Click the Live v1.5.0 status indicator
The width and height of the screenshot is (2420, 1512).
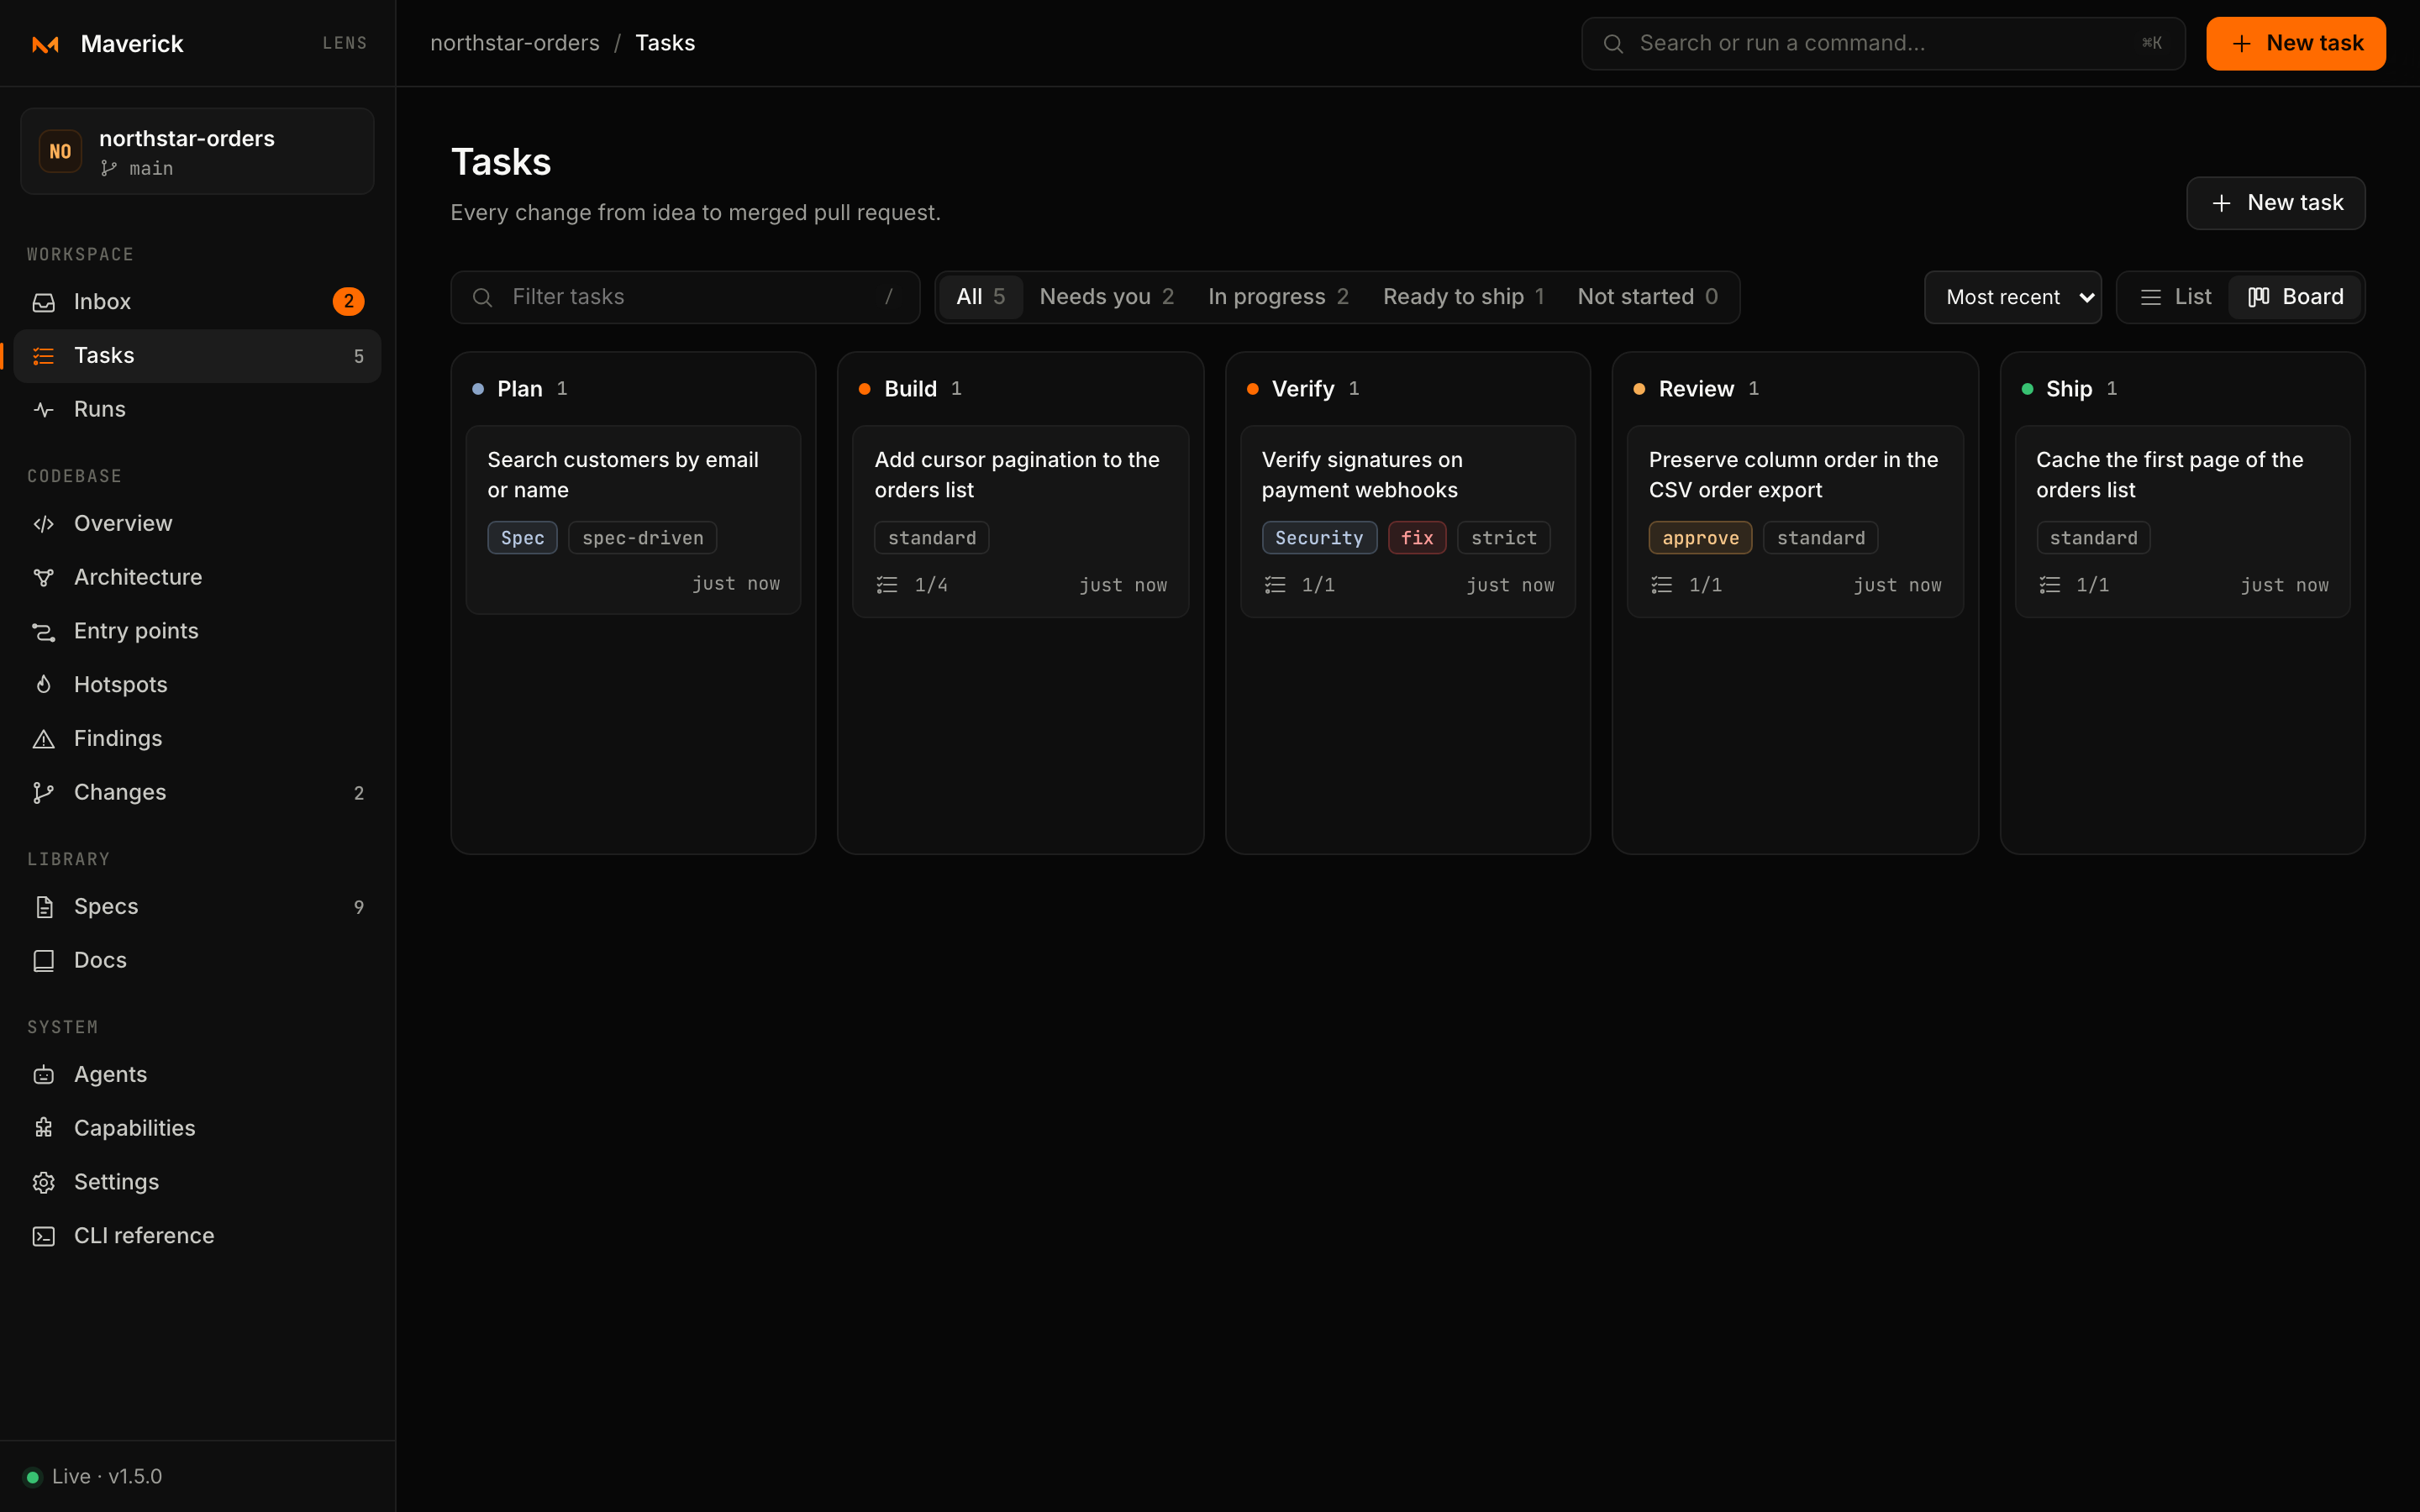pos(93,1477)
